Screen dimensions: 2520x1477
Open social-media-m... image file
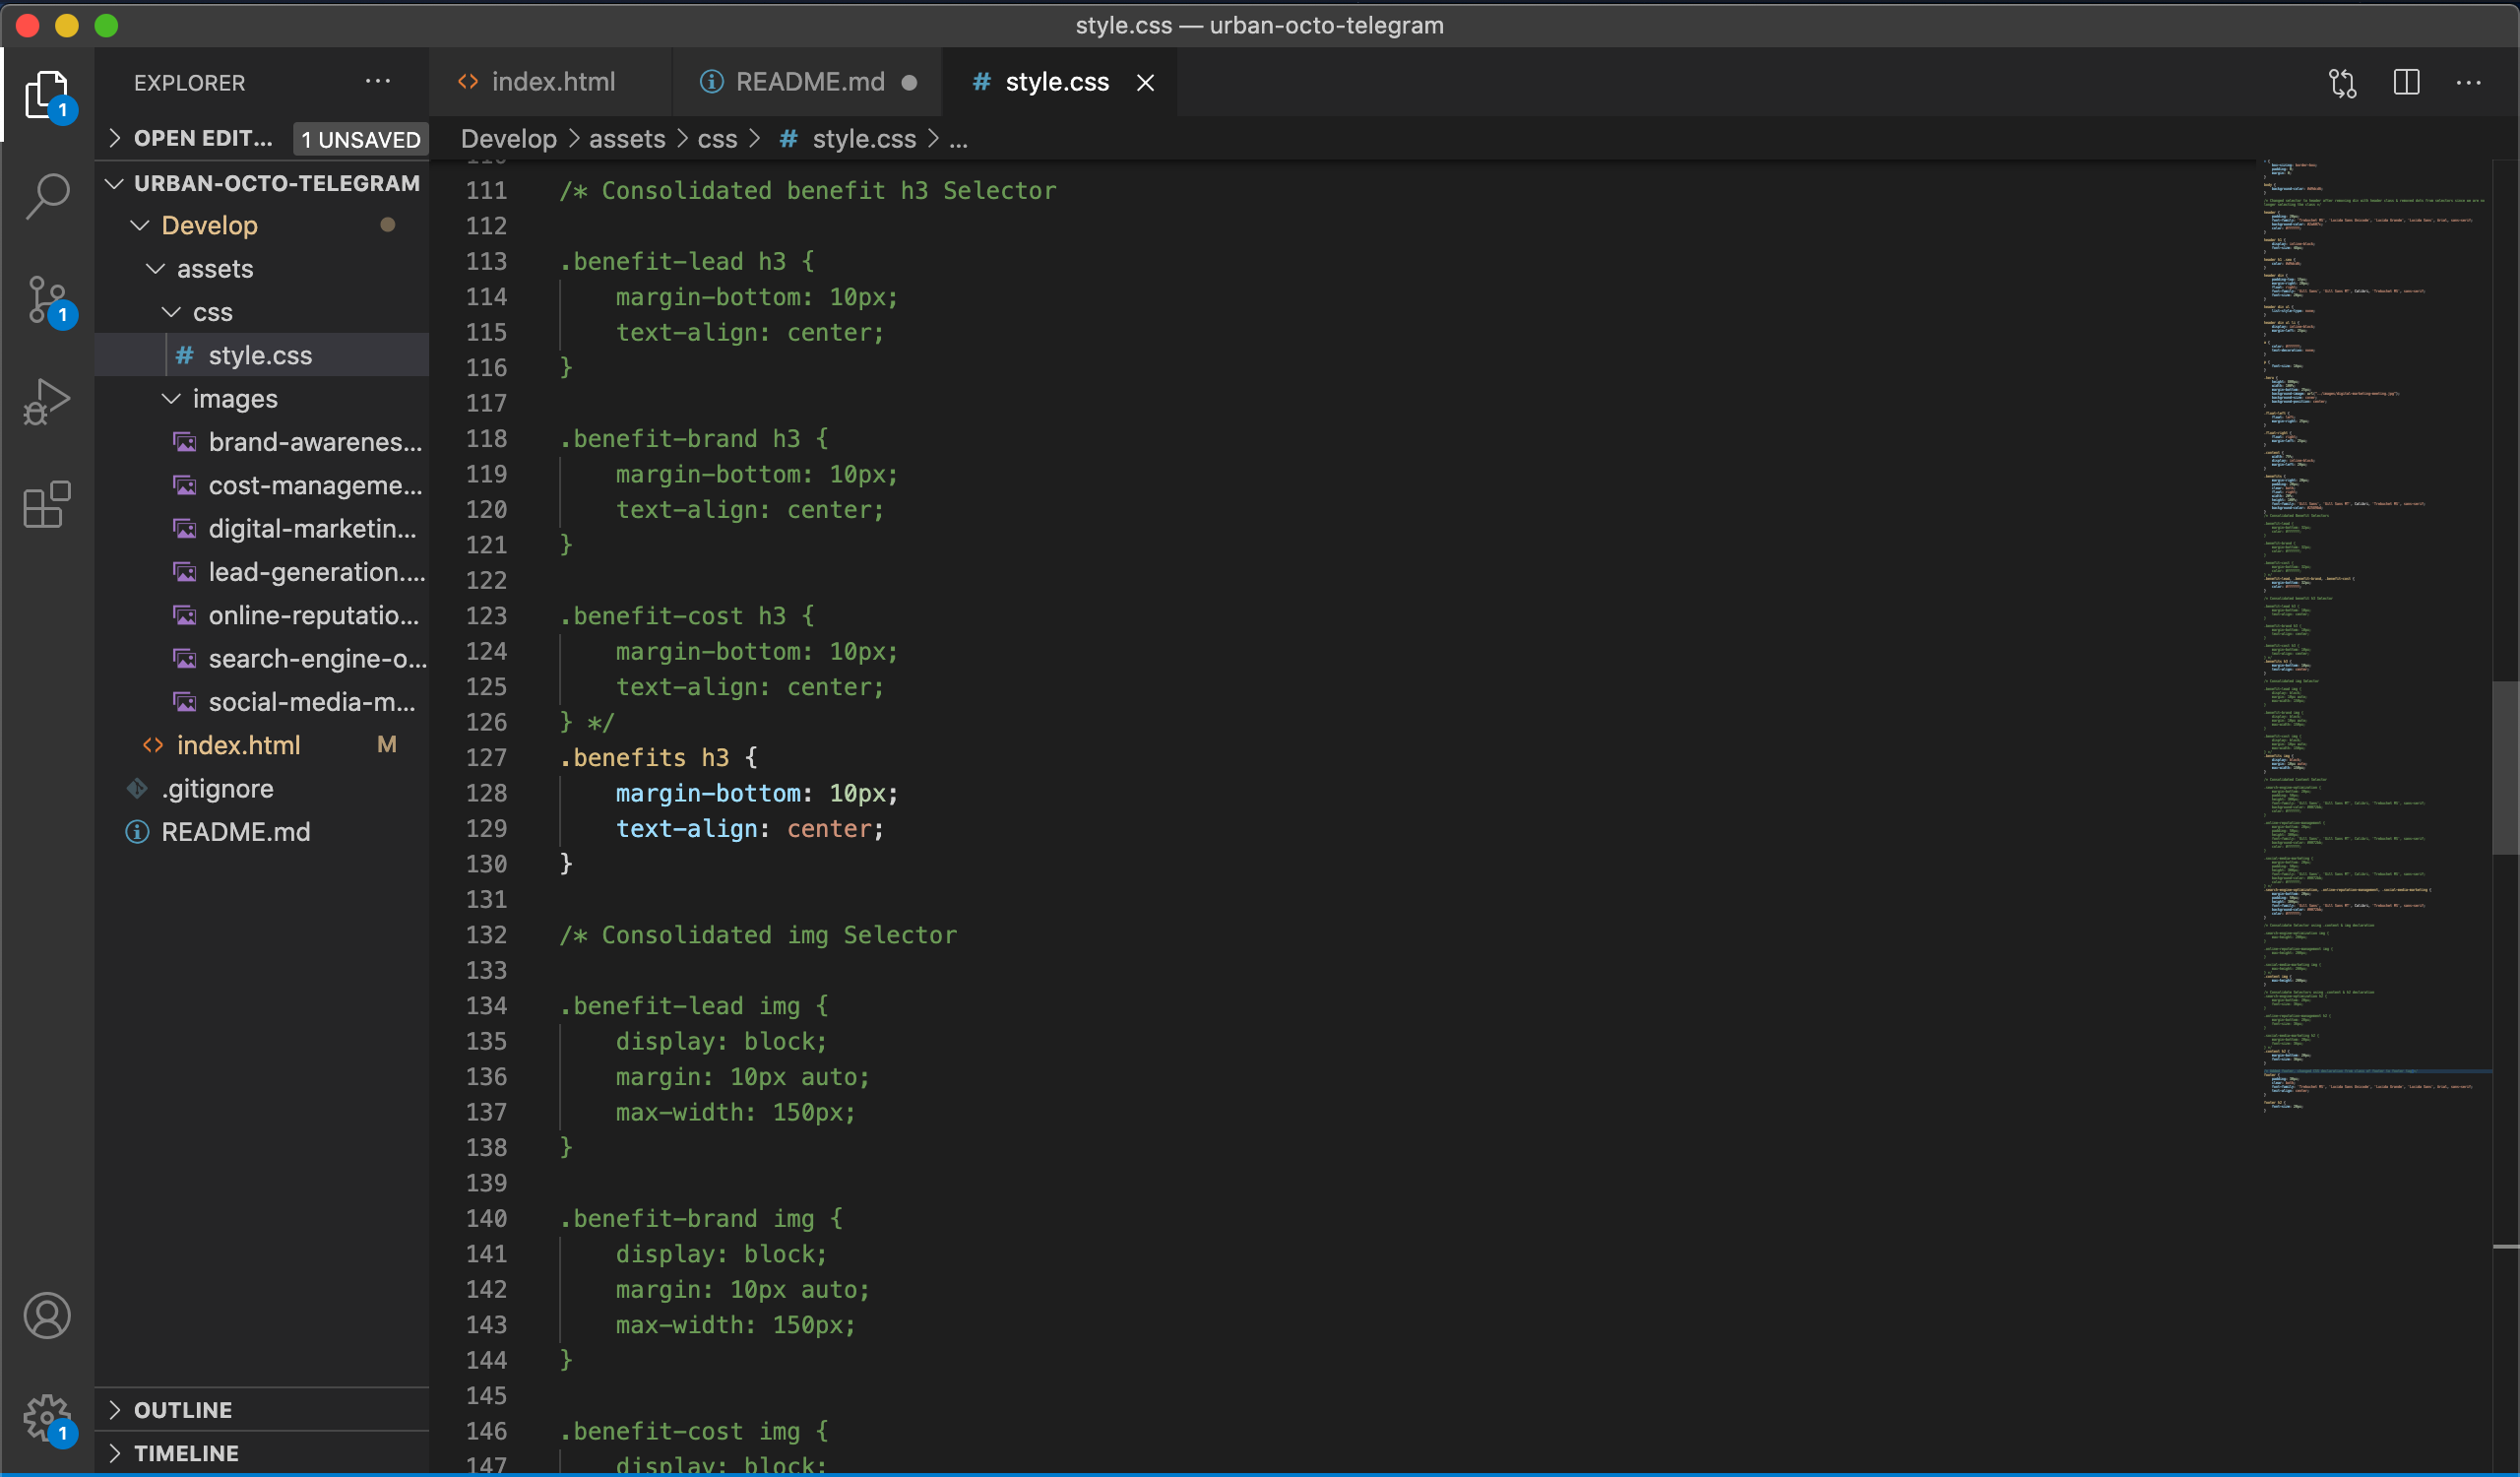coord(262,702)
